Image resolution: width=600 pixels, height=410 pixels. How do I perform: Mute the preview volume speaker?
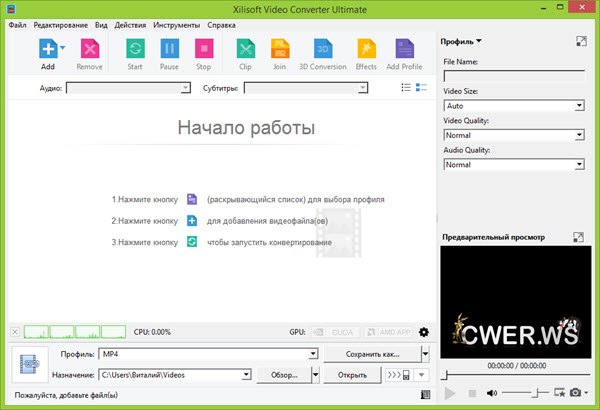tap(492, 394)
